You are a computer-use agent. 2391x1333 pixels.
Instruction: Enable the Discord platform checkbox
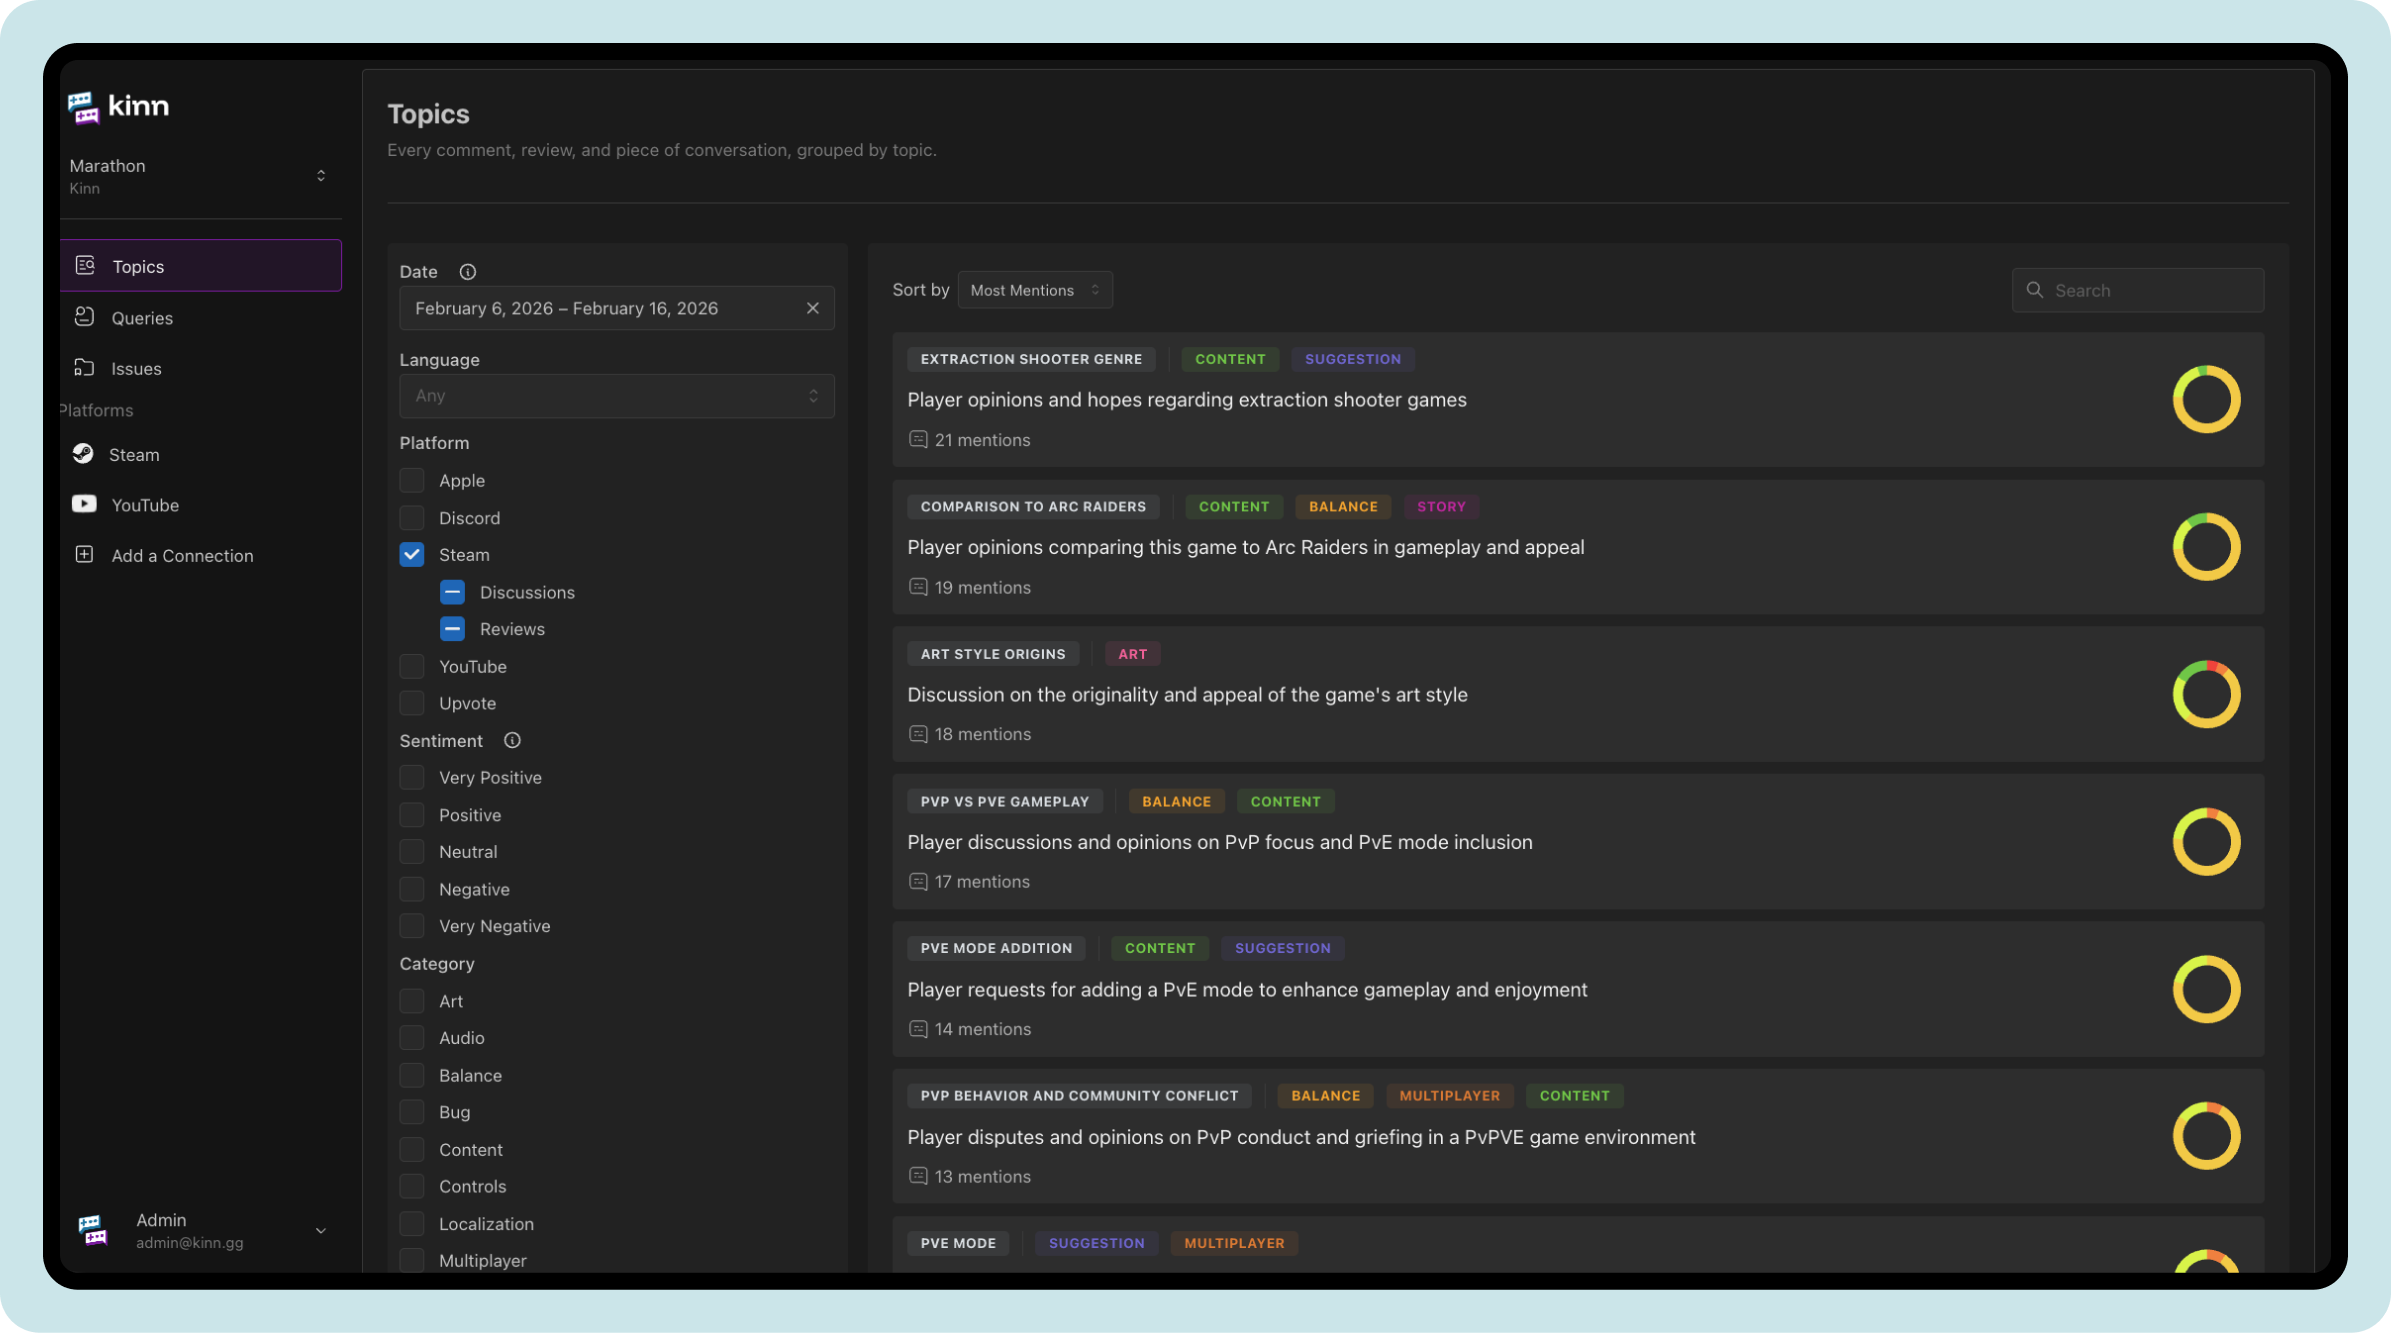click(x=412, y=518)
